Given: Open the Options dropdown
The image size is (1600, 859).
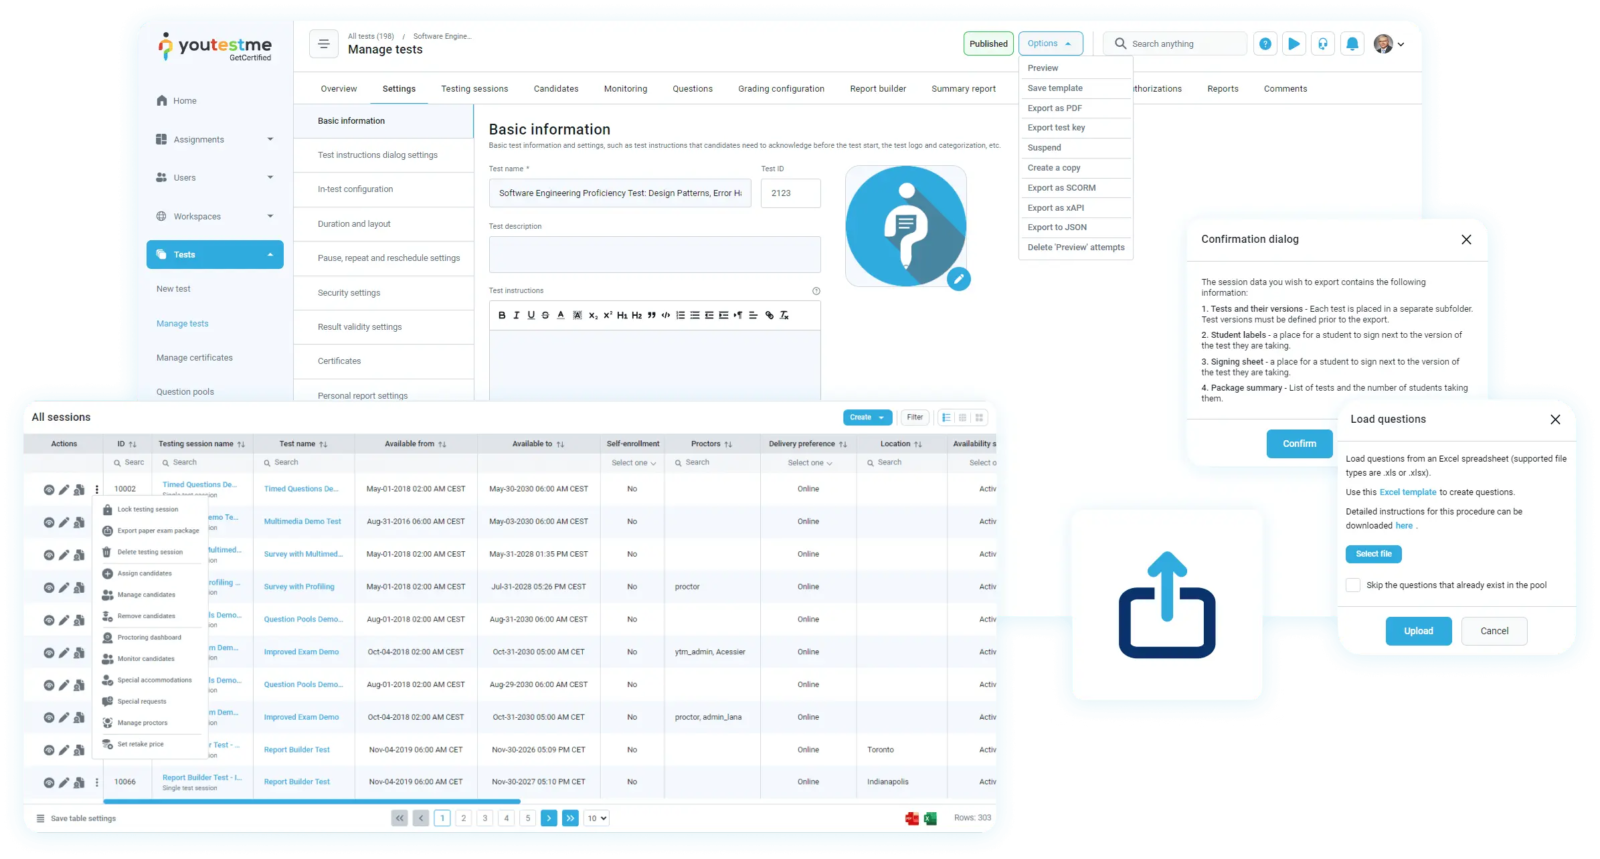Looking at the screenshot, I should [x=1050, y=44].
